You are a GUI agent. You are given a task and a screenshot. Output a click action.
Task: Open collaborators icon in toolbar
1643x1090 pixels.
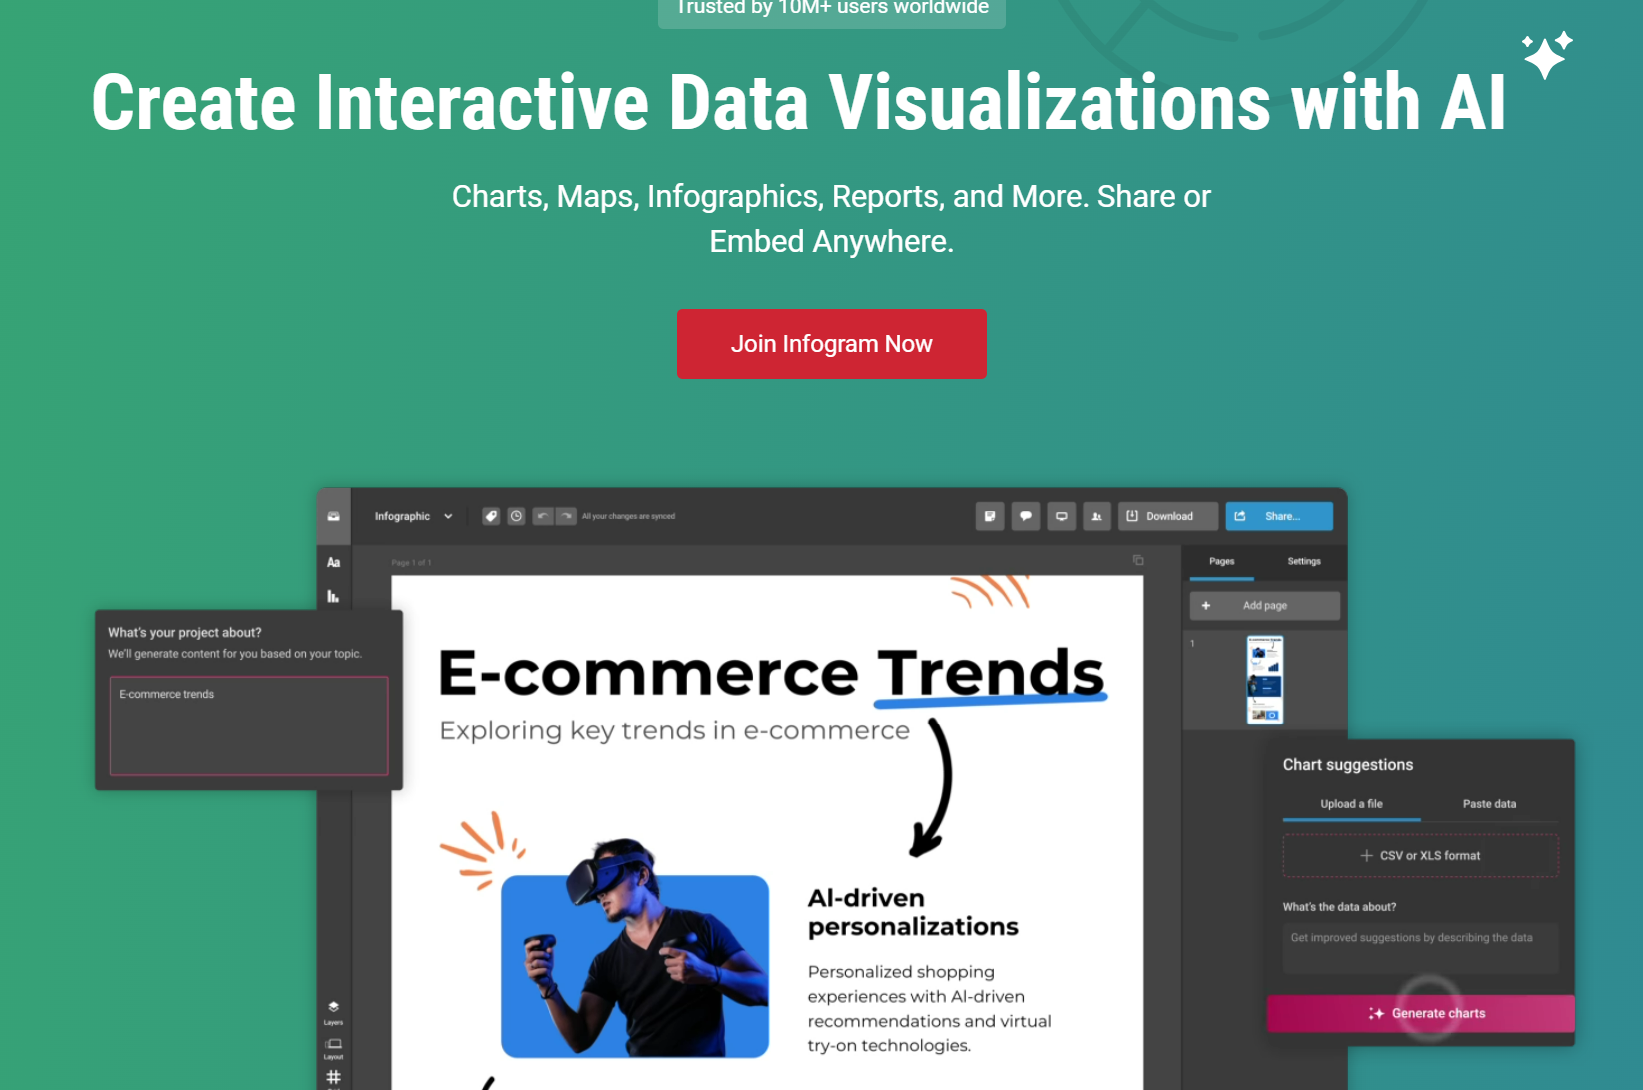pos(1096,516)
